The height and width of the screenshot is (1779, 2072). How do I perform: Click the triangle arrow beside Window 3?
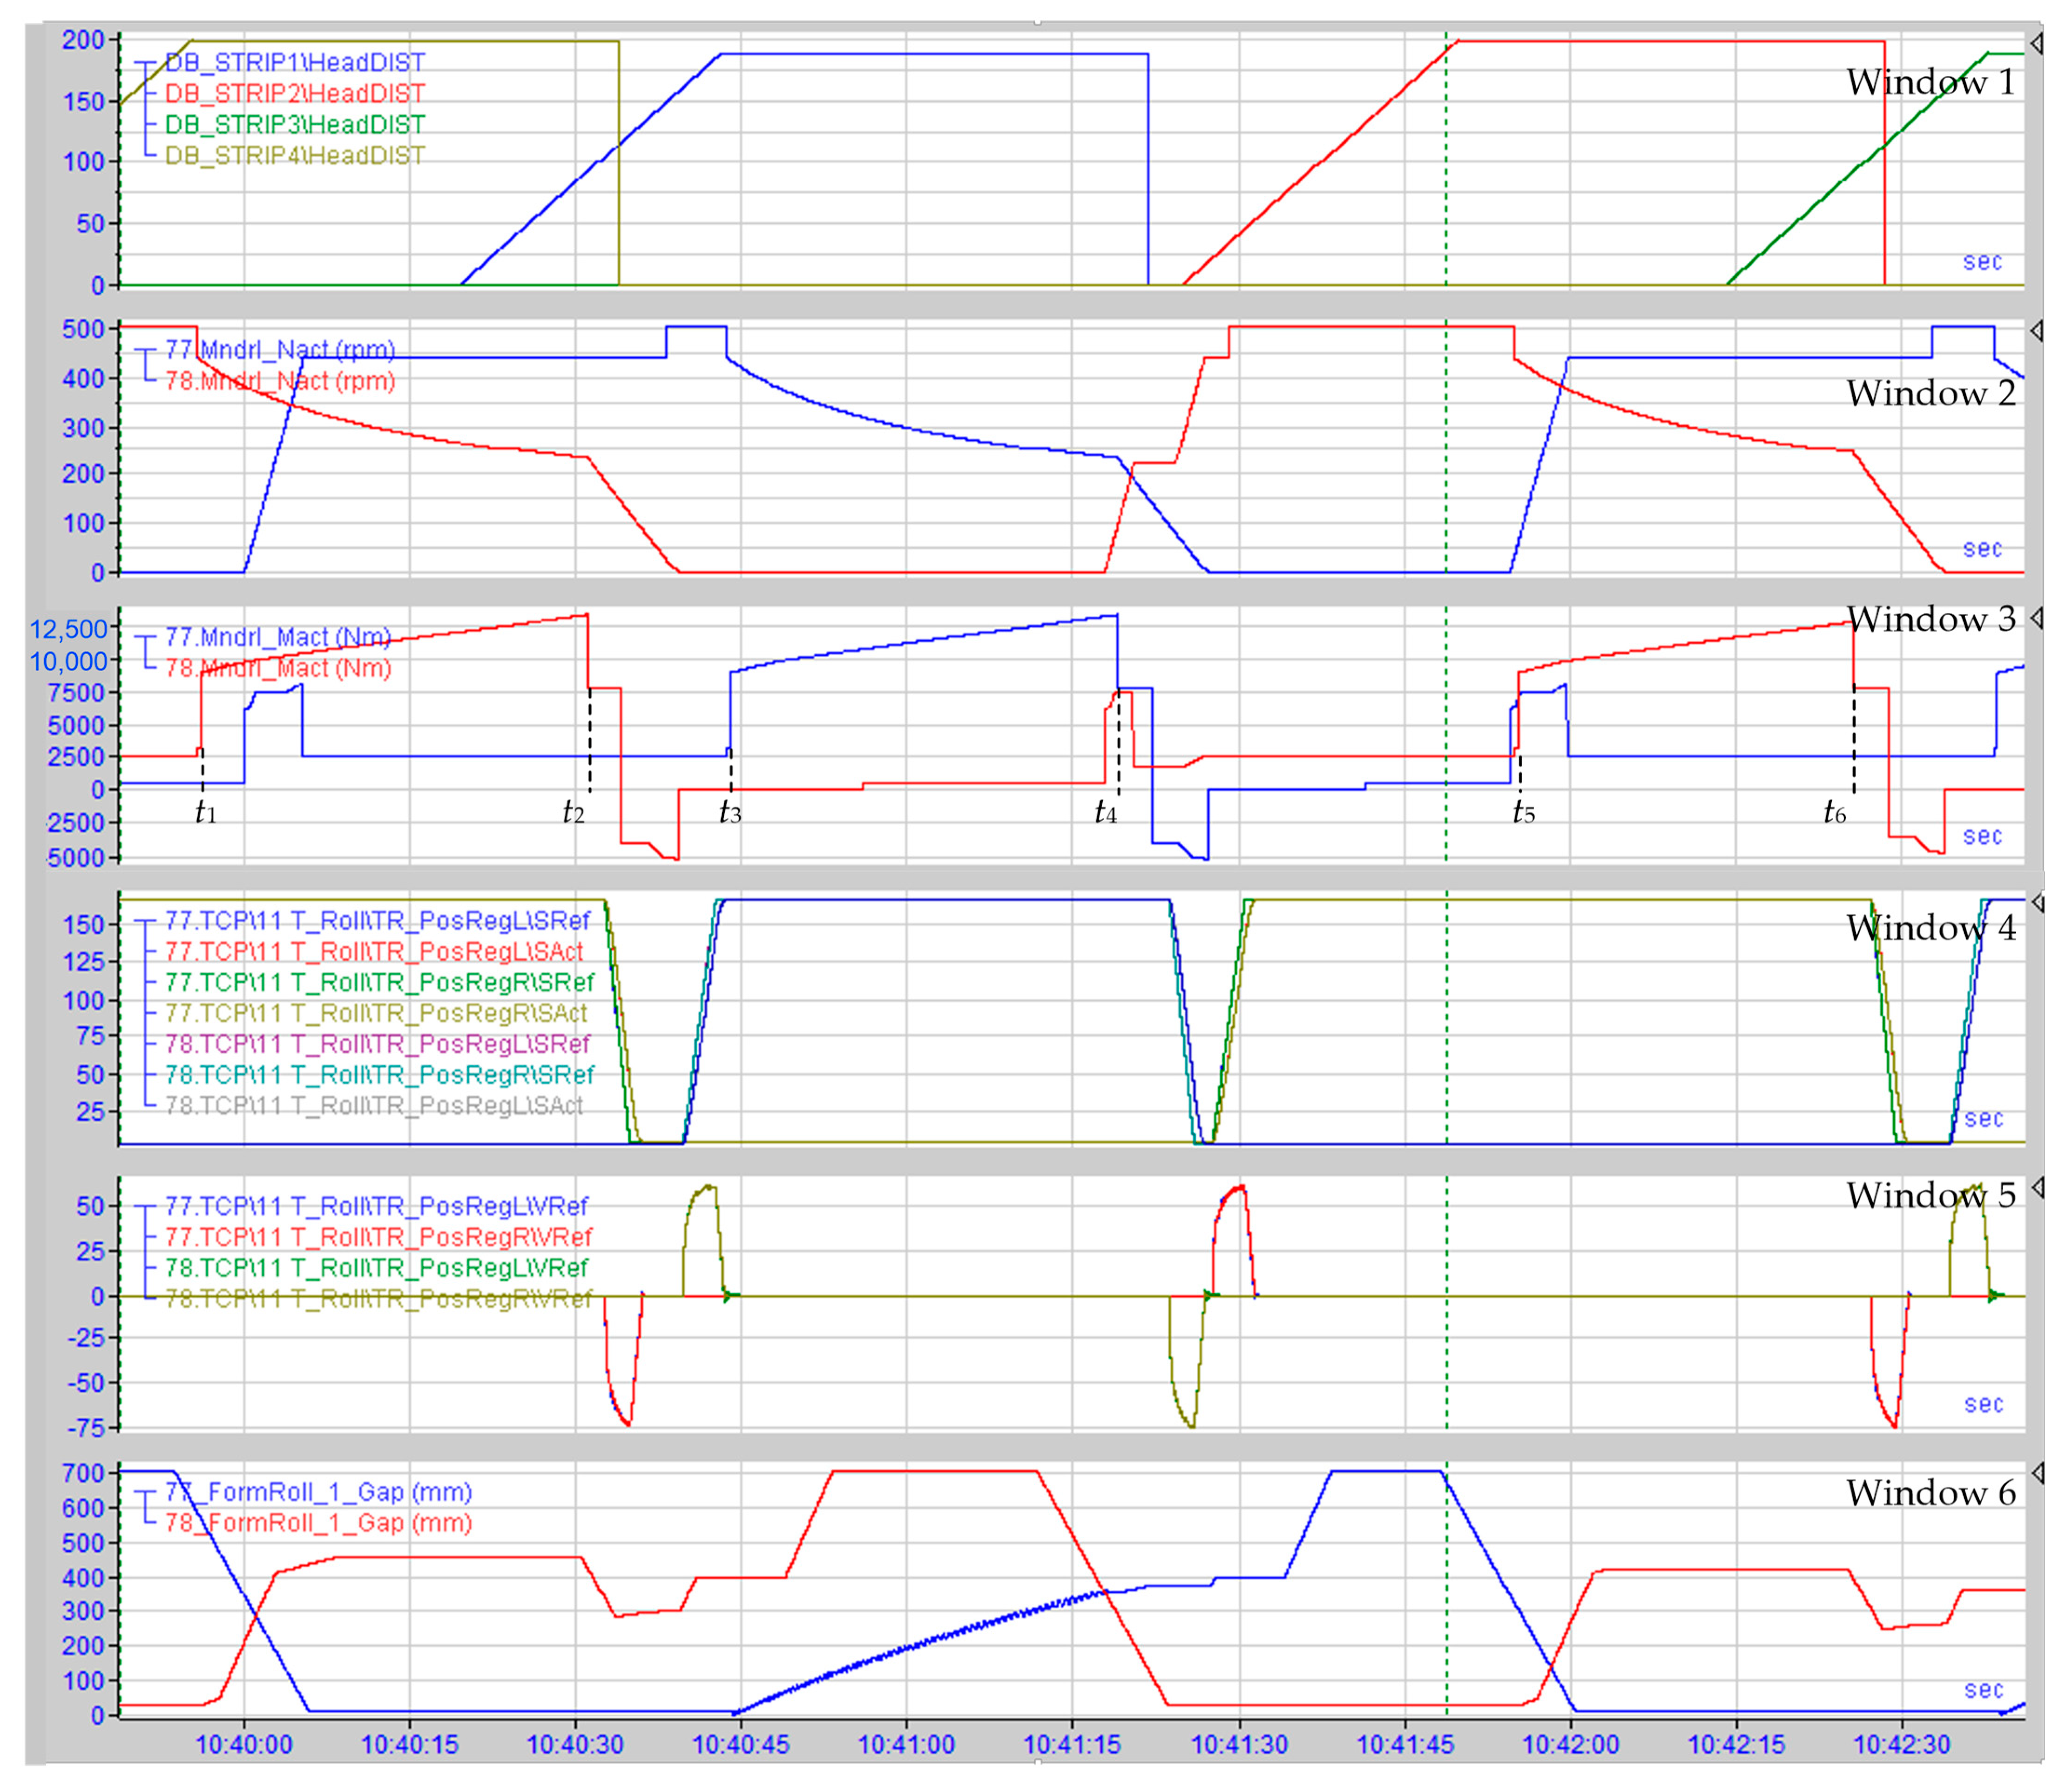coord(2037,619)
